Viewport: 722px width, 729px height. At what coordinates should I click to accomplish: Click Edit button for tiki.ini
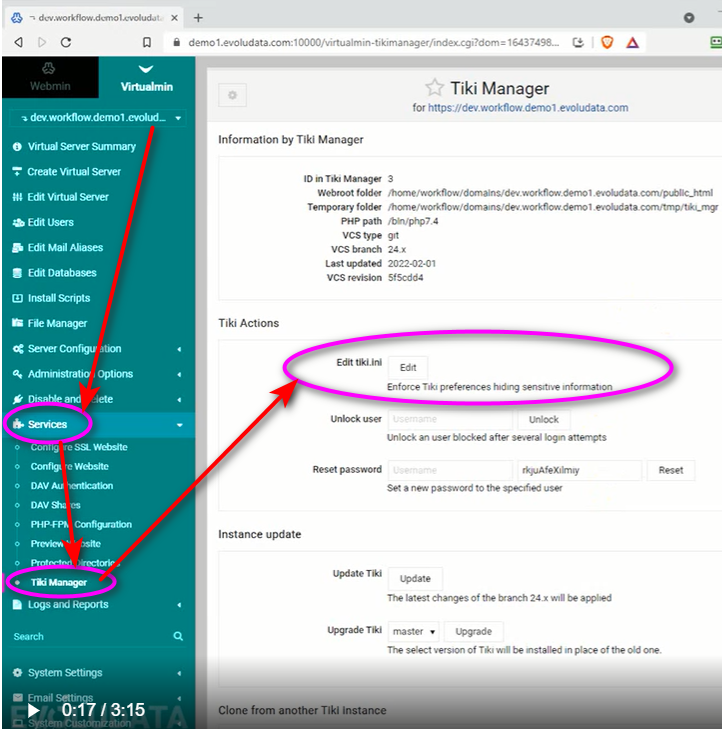point(408,368)
